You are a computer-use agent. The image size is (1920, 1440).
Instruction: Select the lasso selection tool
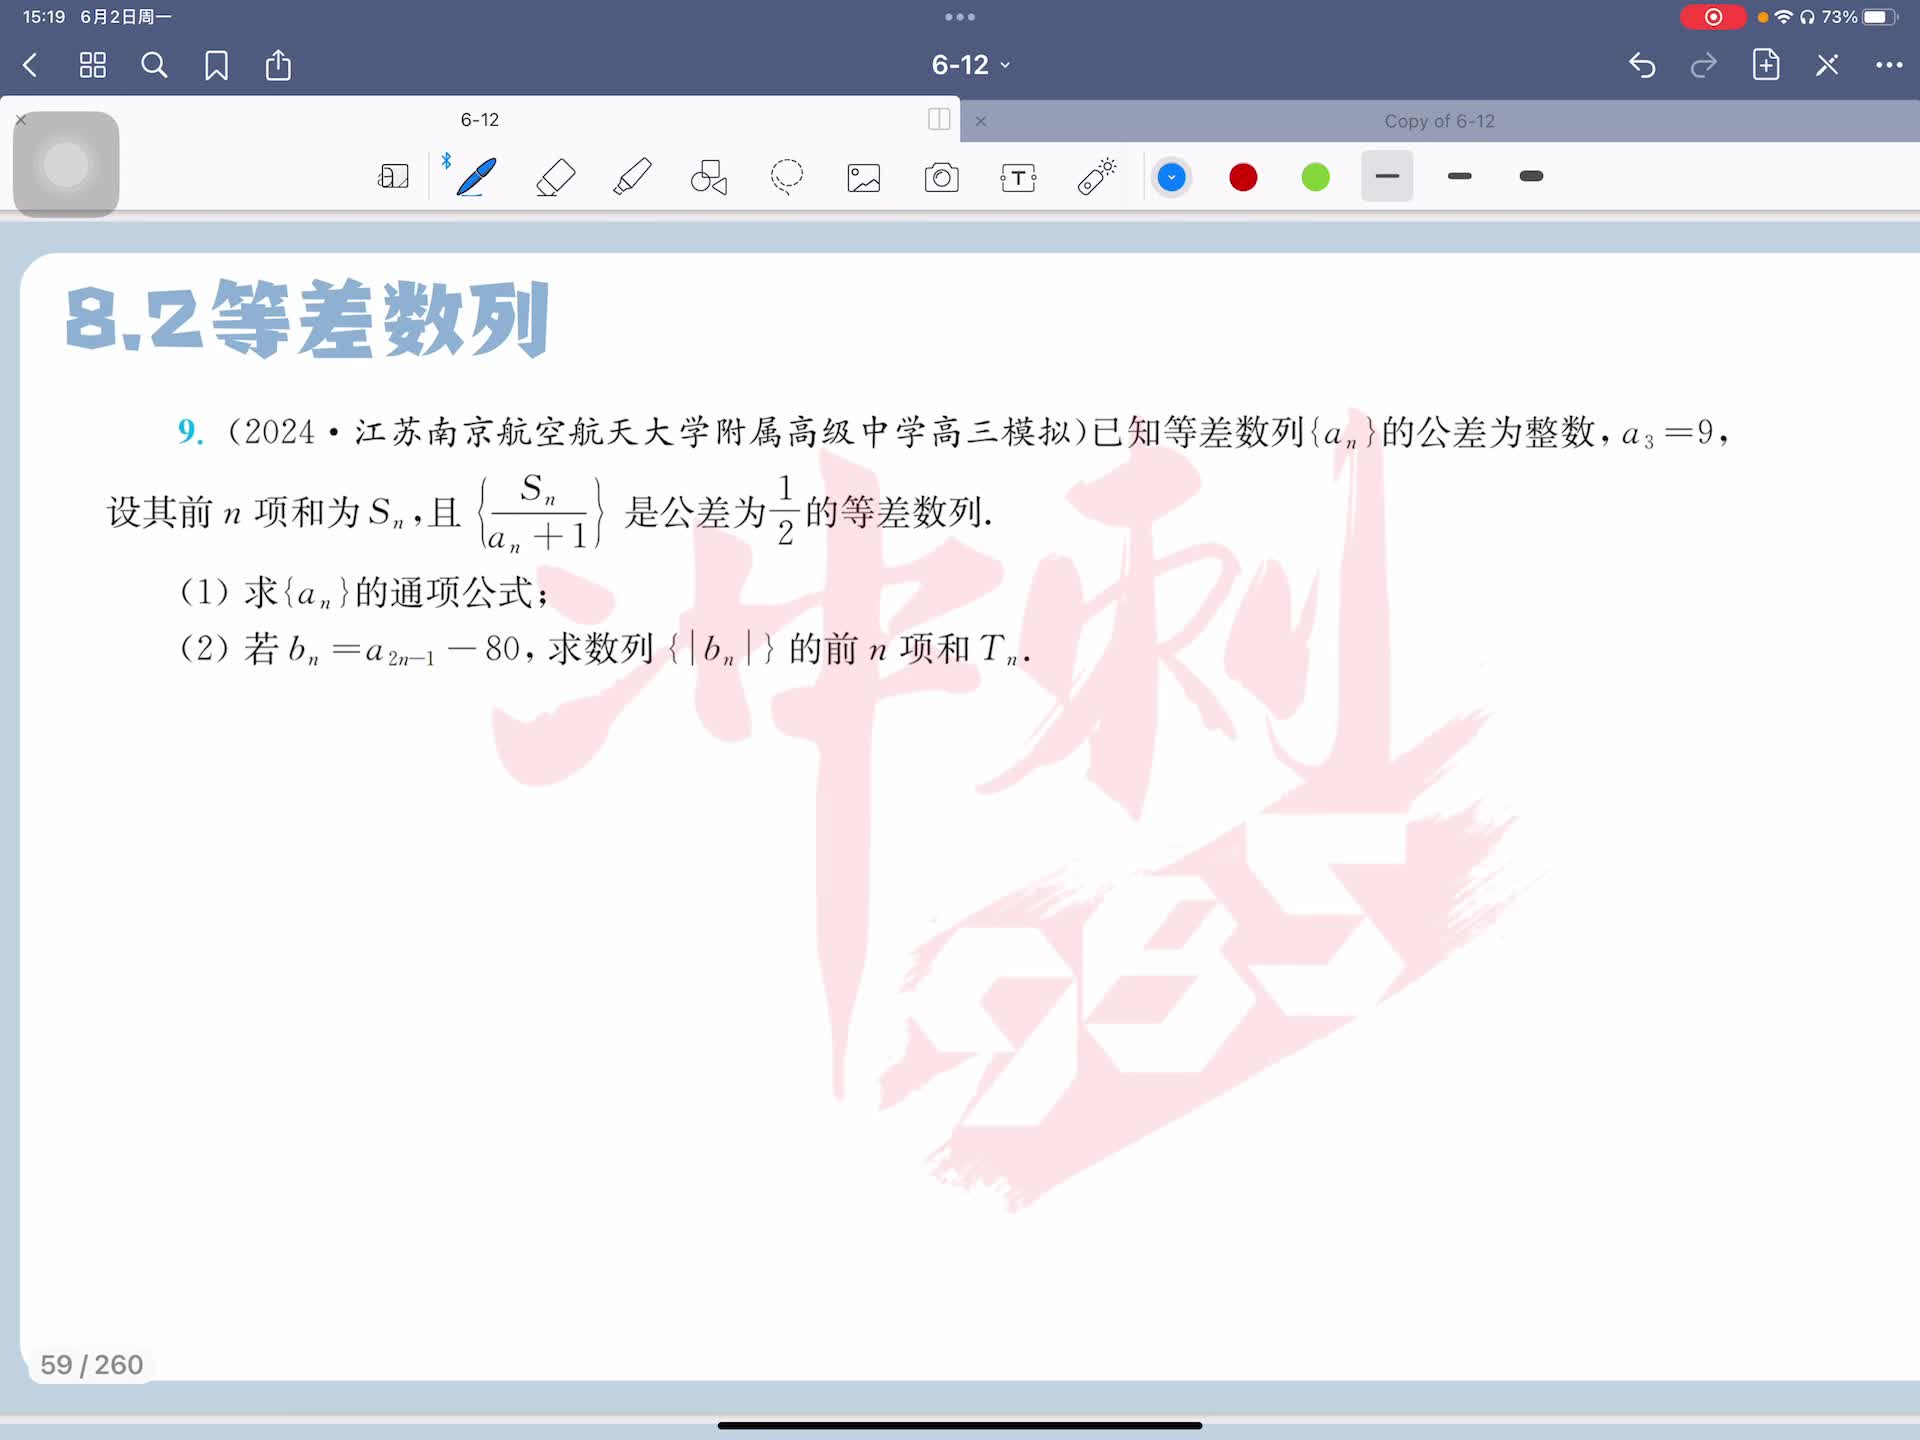pyautogui.click(x=787, y=177)
